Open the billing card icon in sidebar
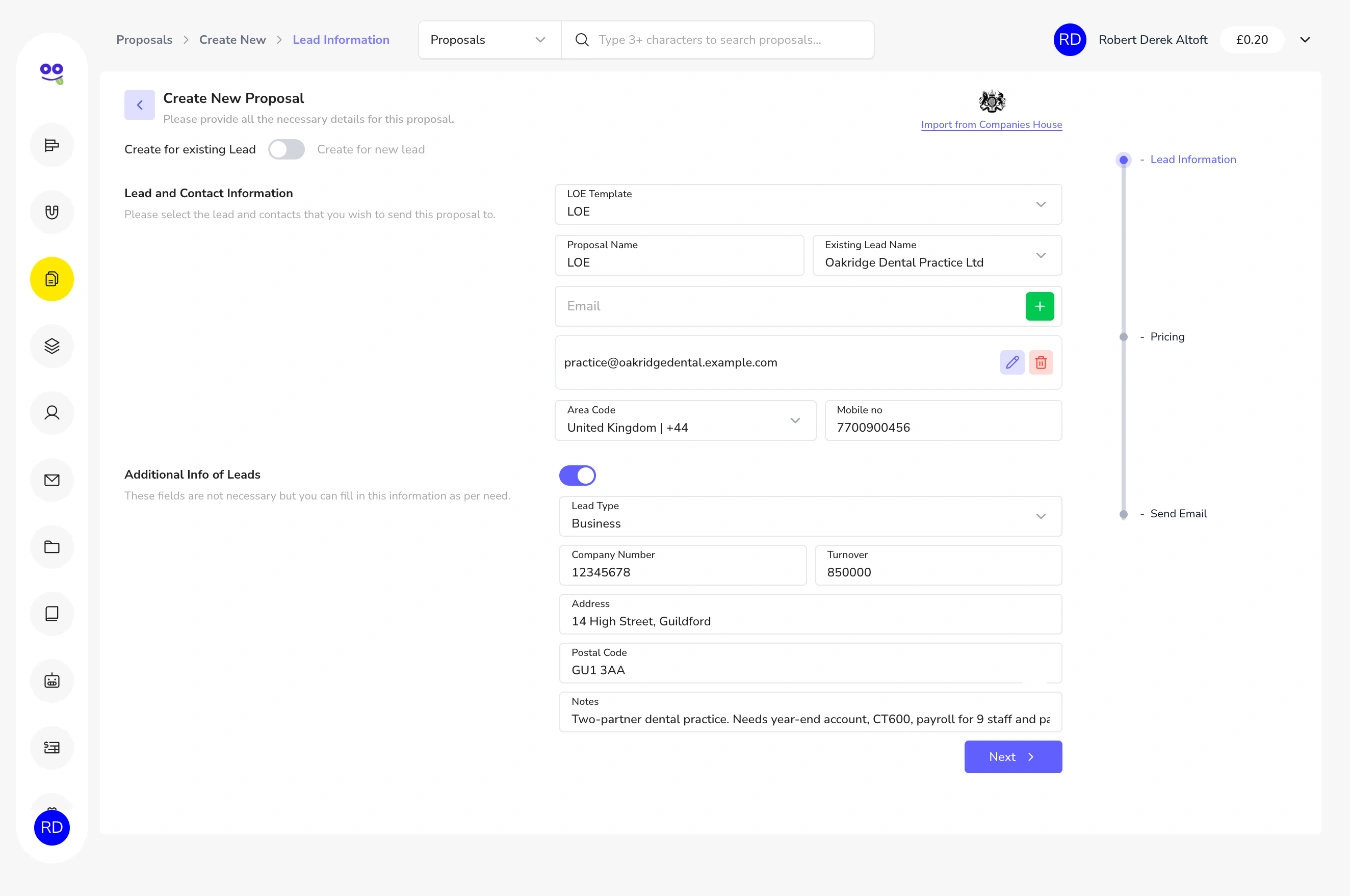1350x896 pixels. point(52,748)
